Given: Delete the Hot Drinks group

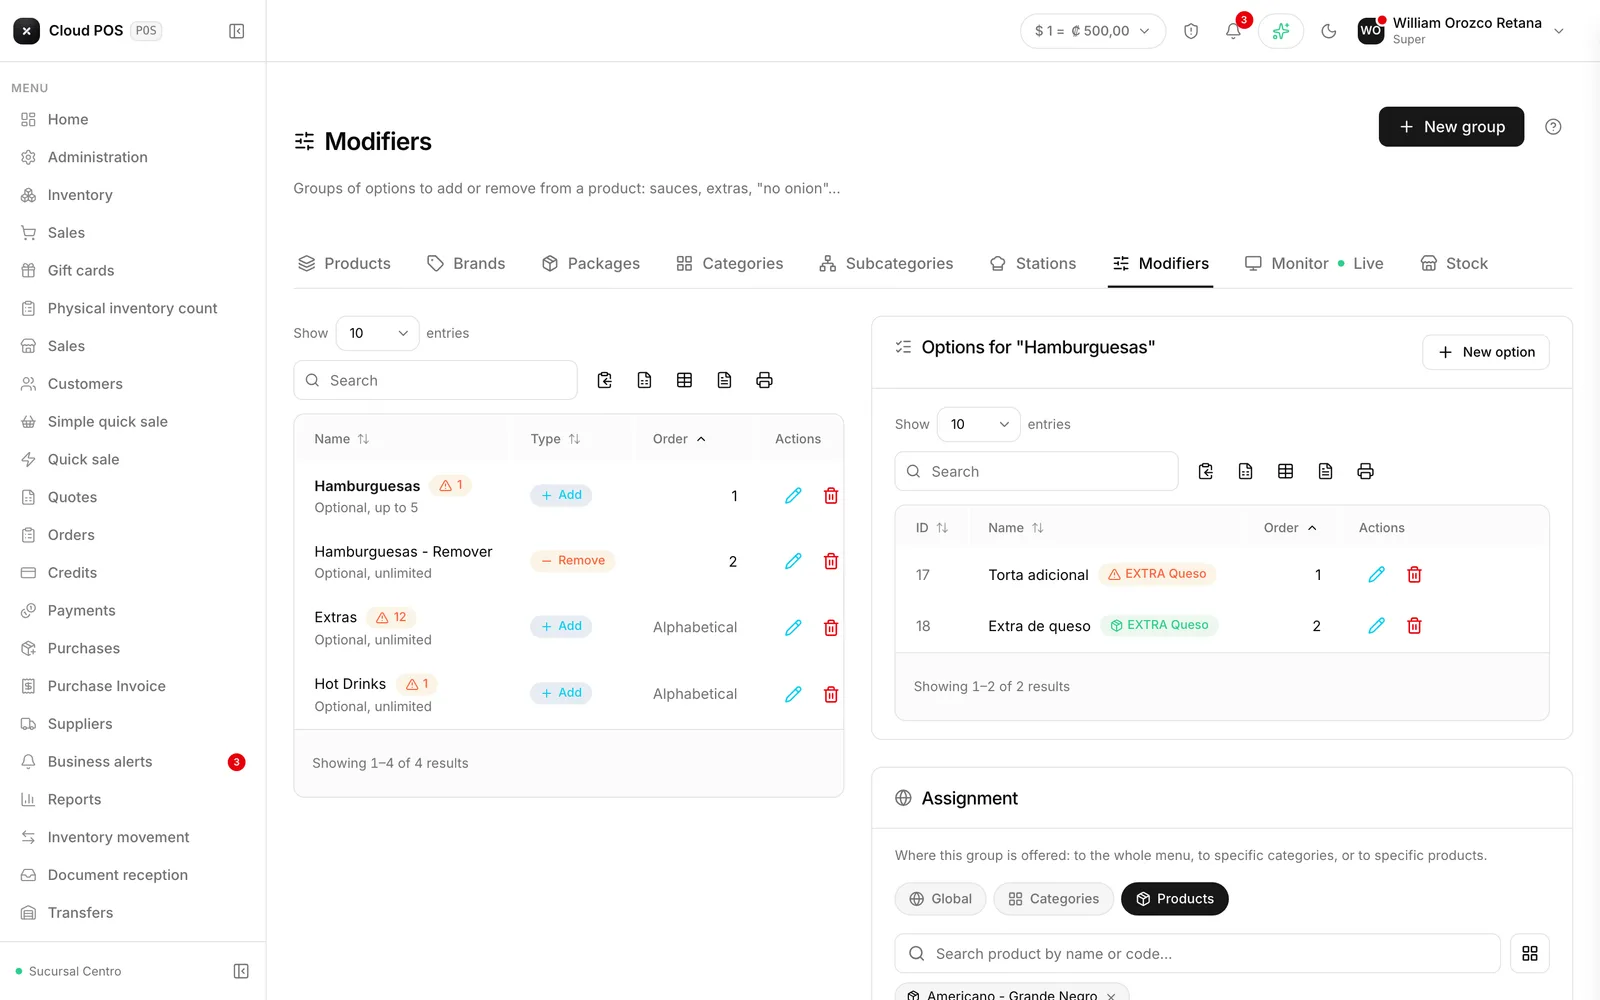Looking at the screenshot, I should pos(831,694).
